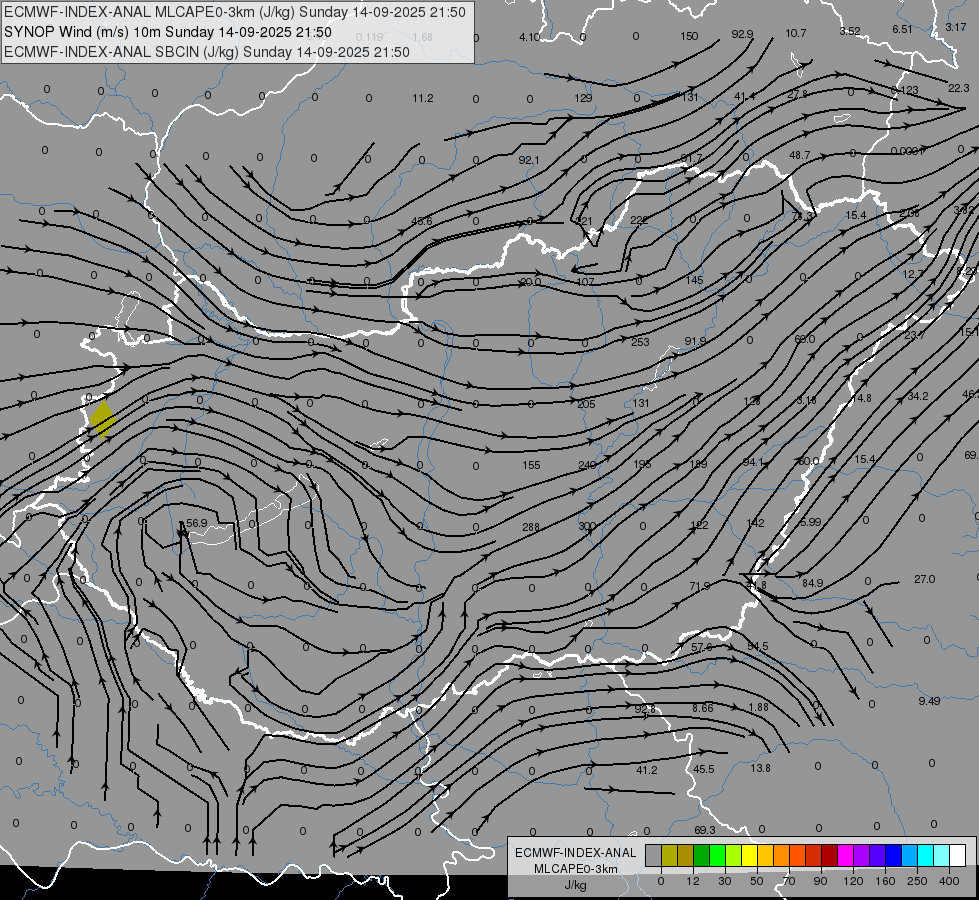Choose the pure blue legend swatch
The width and height of the screenshot is (979, 900).
pyautogui.click(x=893, y=856)
